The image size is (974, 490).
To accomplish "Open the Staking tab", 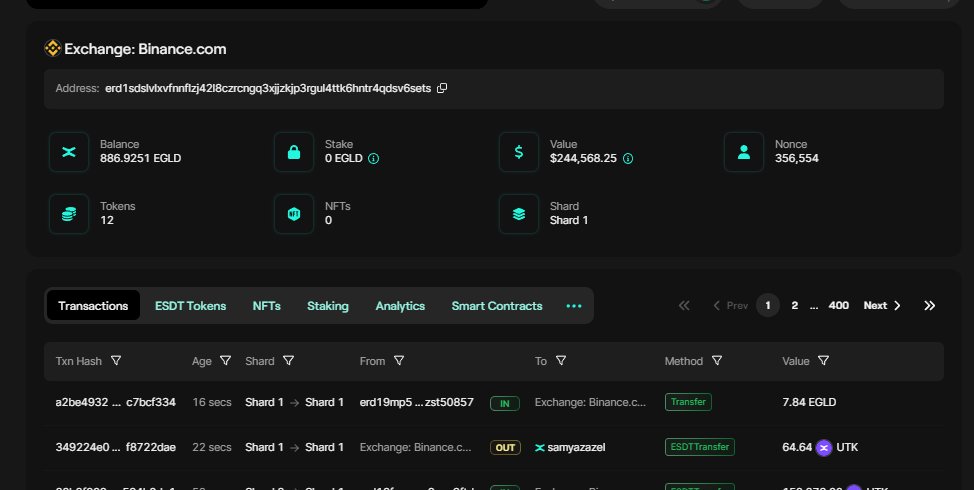I will point(328,306).
